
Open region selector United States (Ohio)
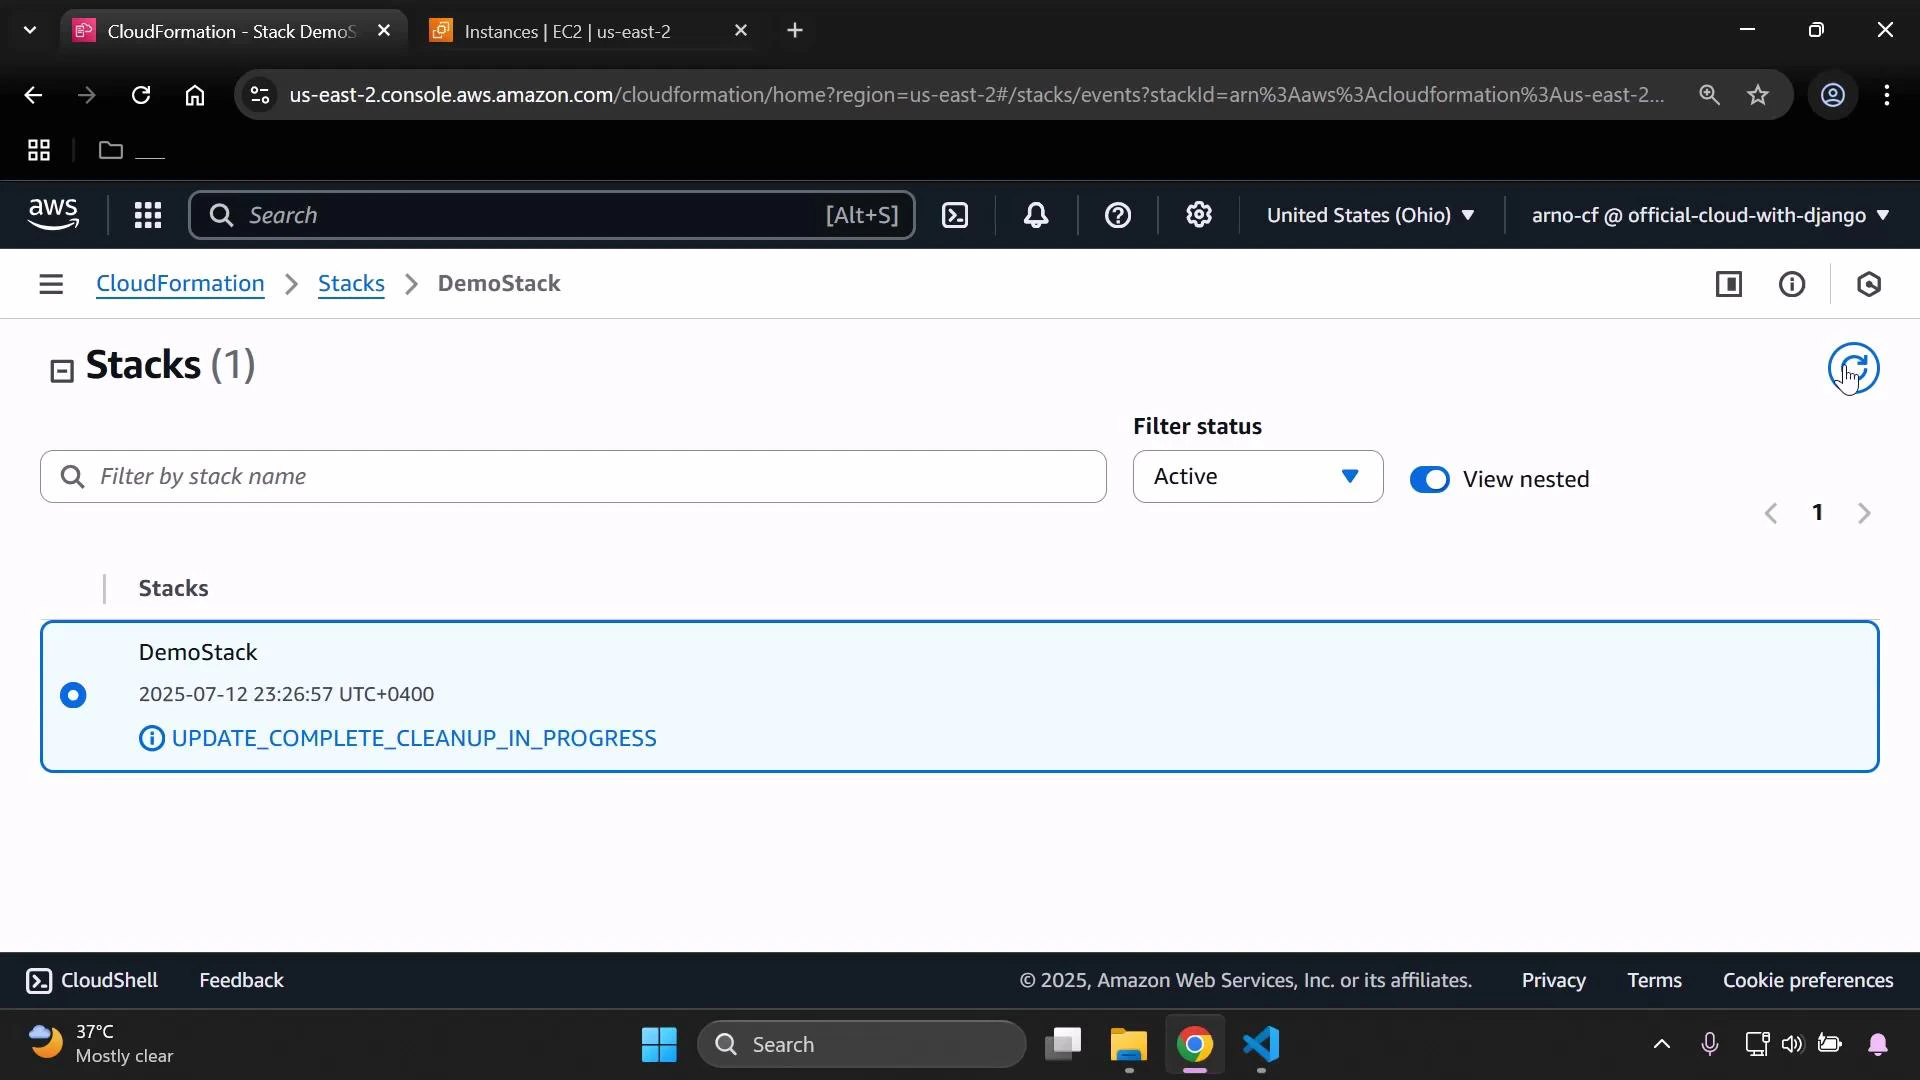1370,215
